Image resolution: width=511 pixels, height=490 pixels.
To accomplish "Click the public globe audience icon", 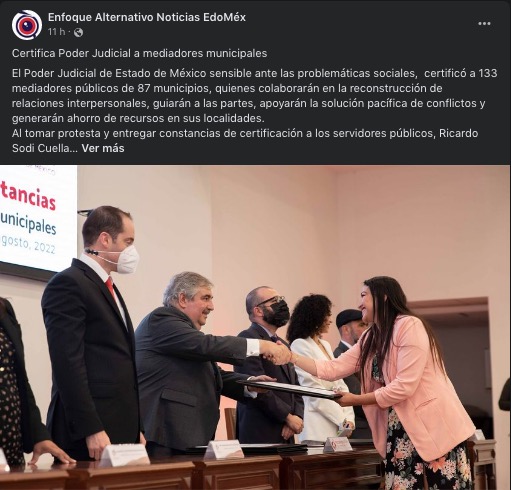I will click(78, 32).
